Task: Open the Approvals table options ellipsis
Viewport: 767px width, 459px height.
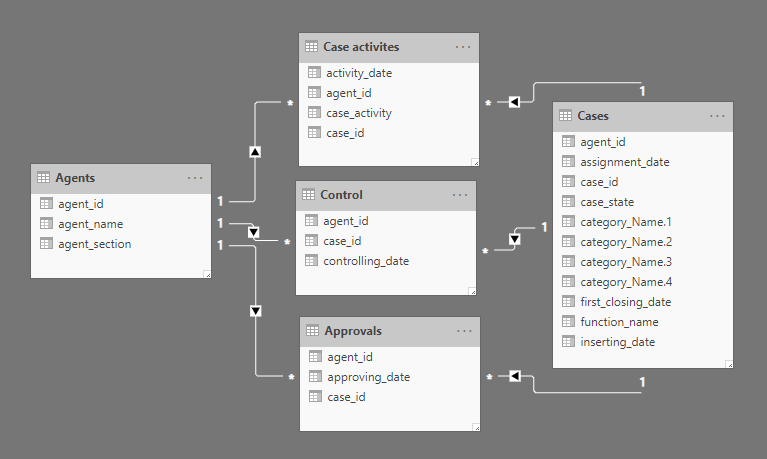Action: click(x=464, y=331)
